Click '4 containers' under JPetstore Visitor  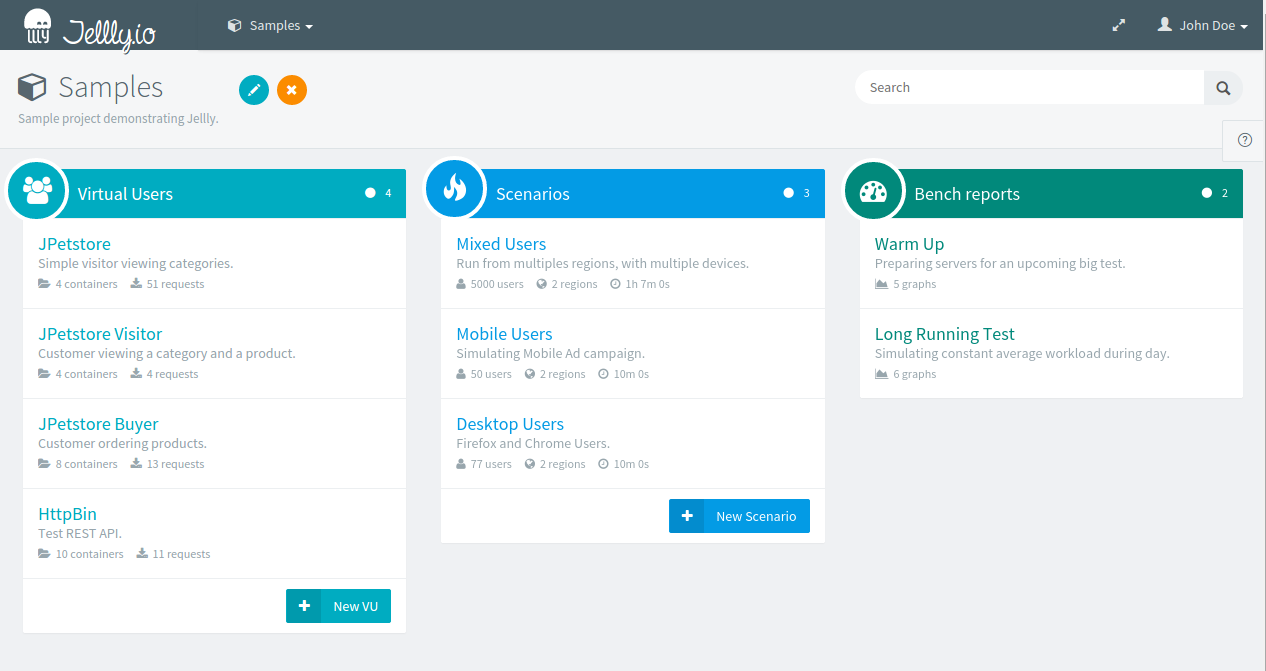[x=87, y=374]
